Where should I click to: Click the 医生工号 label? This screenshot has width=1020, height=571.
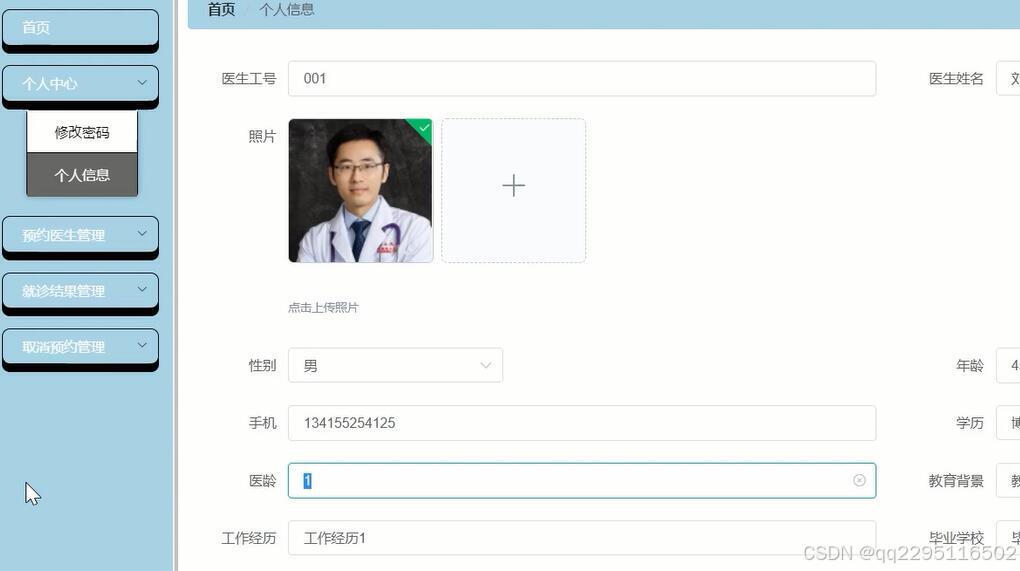coord(248,79)
